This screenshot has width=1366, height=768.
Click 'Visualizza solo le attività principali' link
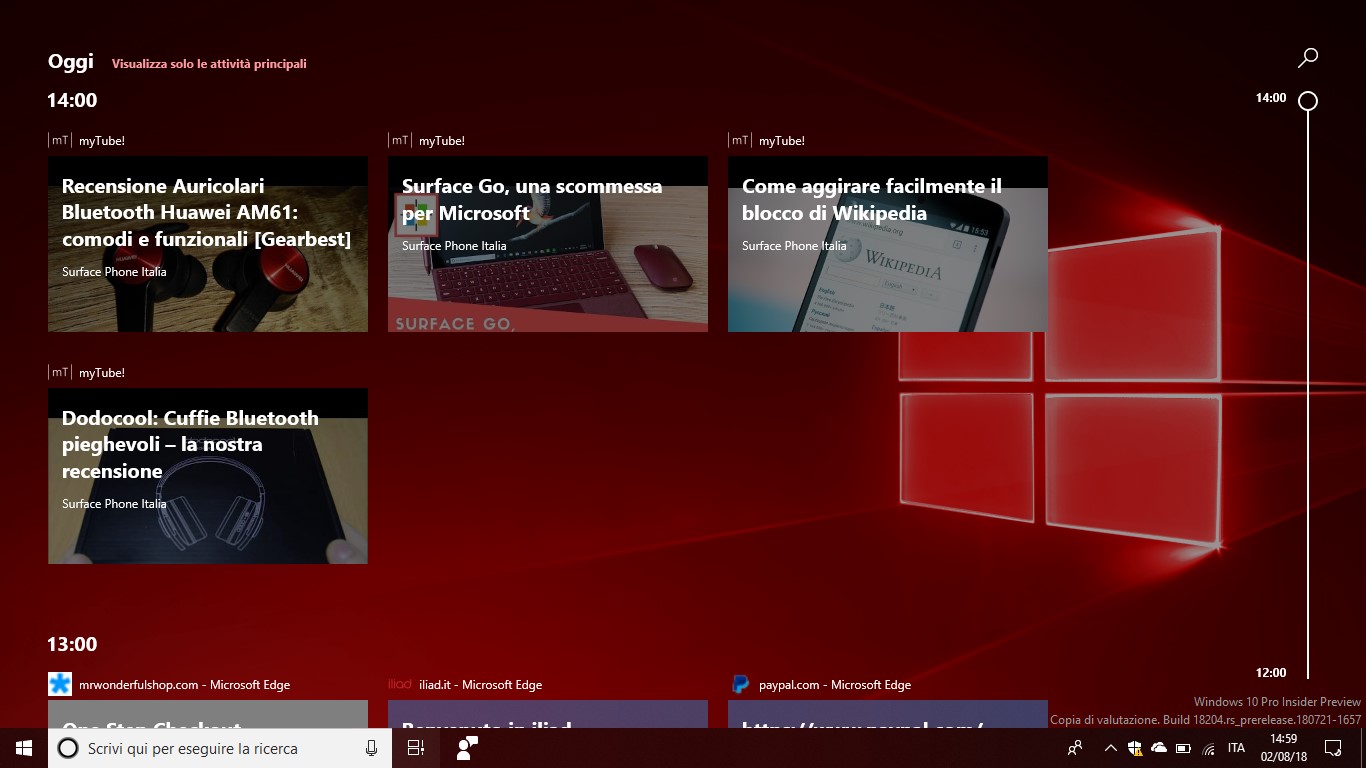pyautogui.click(x=209, y=64)
